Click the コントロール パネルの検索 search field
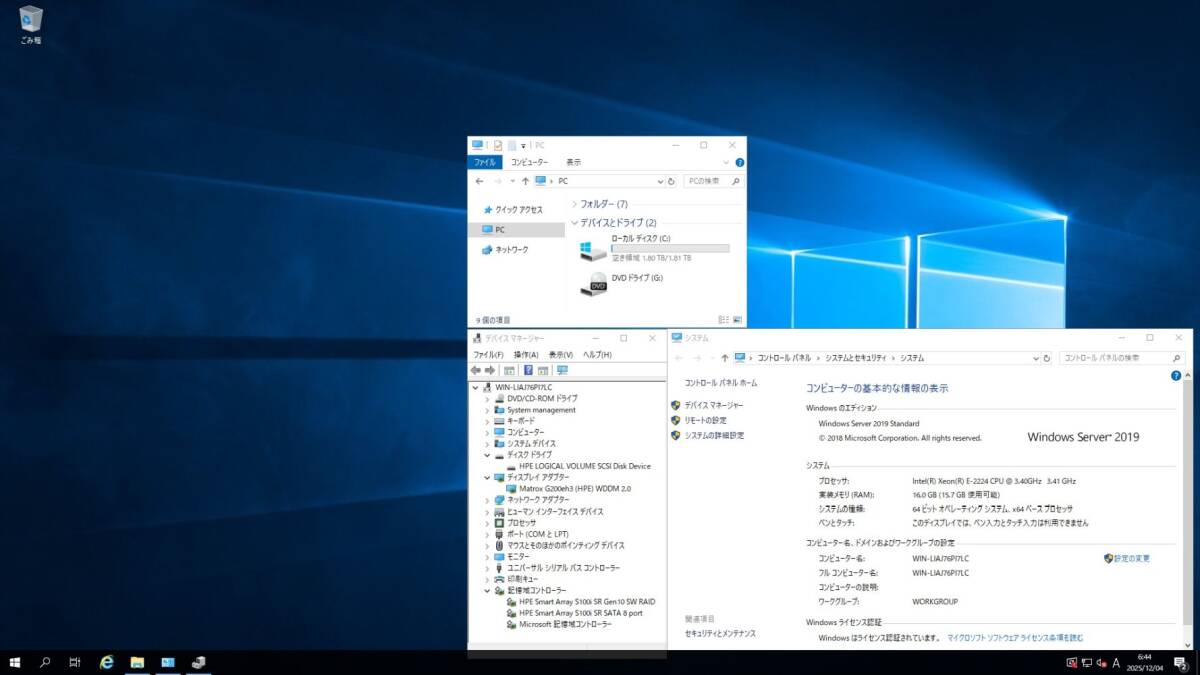 [1120, 357]
